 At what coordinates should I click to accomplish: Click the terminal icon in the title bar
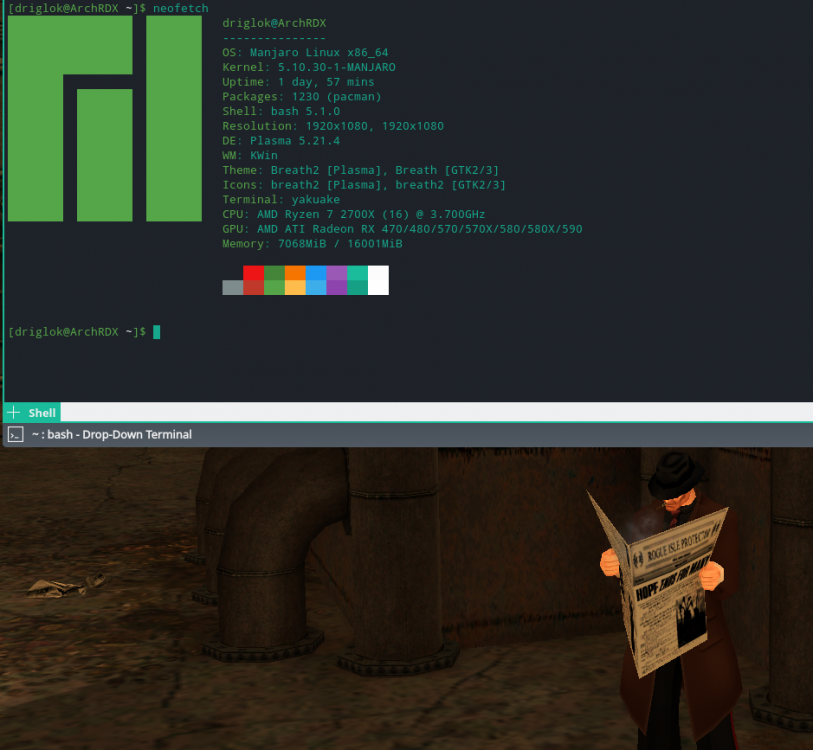(x=15, y=434)
